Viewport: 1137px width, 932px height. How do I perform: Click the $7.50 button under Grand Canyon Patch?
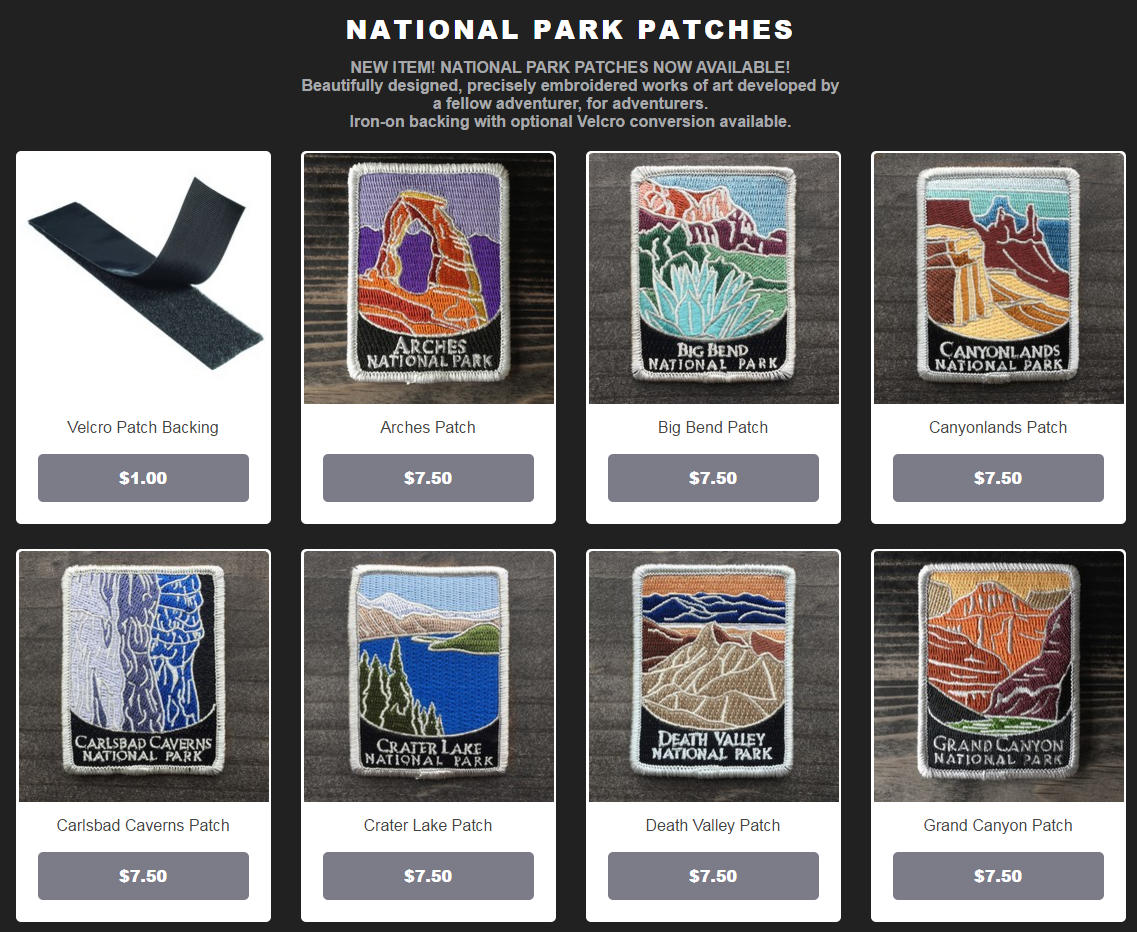[999, 876]
